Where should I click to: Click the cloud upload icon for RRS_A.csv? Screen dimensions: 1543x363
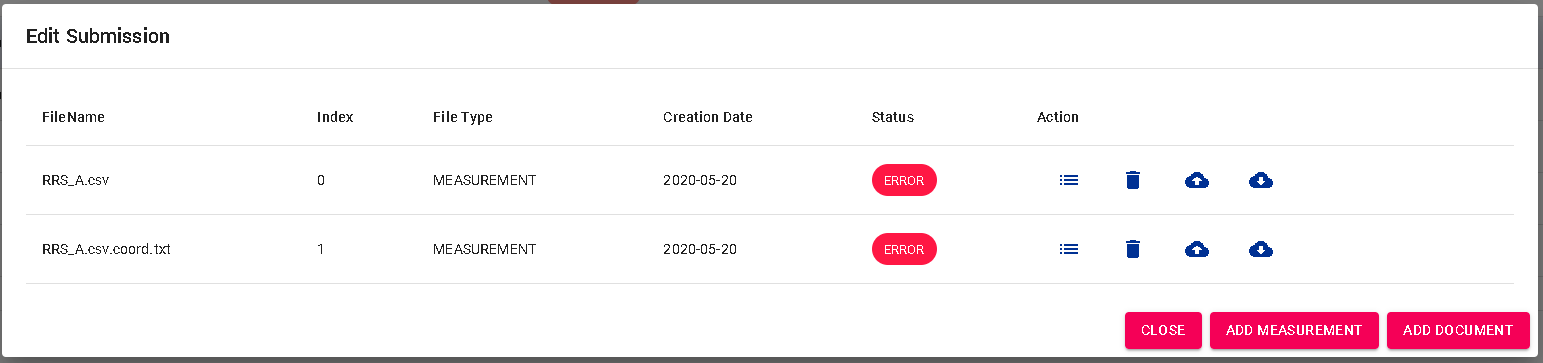tap(1197, 180)
